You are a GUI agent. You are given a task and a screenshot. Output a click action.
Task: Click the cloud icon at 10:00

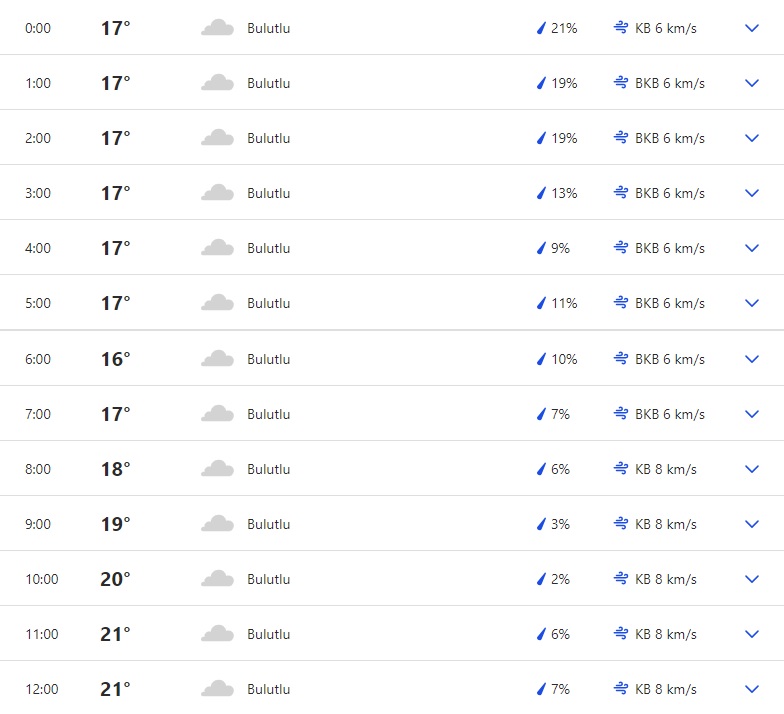(217, 579)
